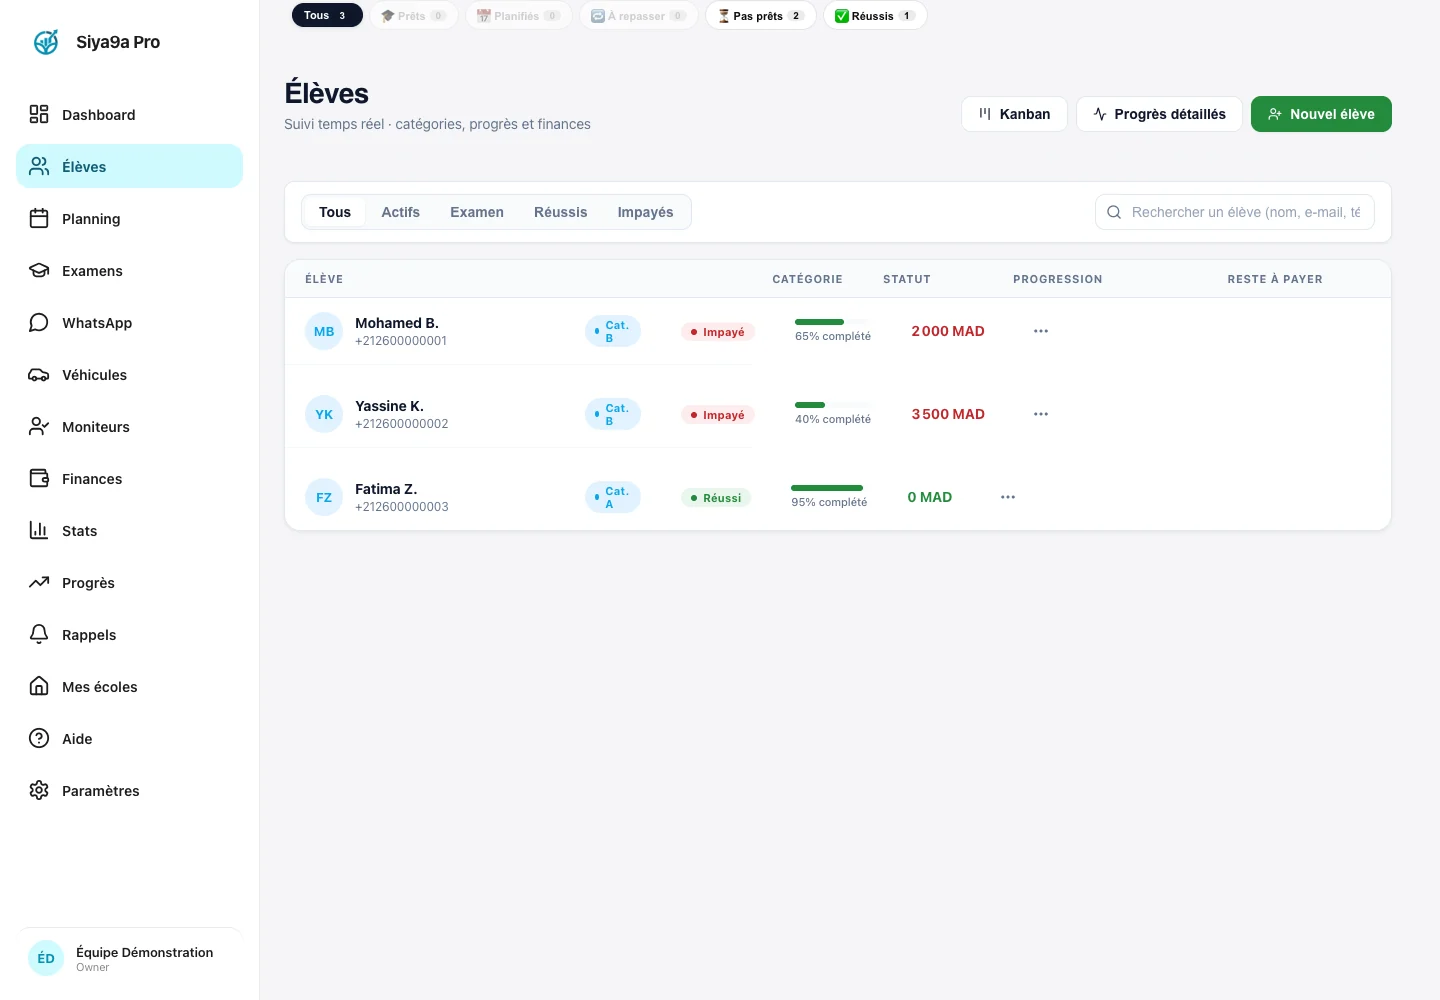
Task: Switch to the Actifs tab
Action: [x=401, y=212]
